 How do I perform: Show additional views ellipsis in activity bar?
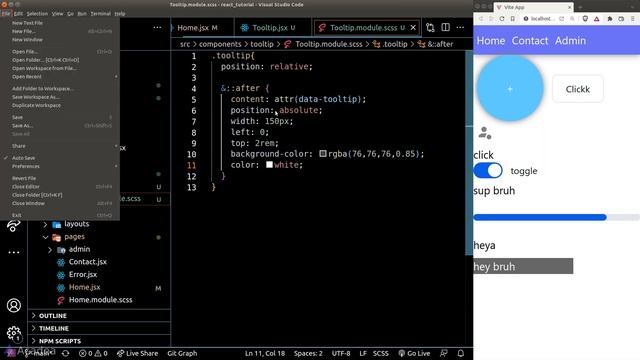click(14, 252)
